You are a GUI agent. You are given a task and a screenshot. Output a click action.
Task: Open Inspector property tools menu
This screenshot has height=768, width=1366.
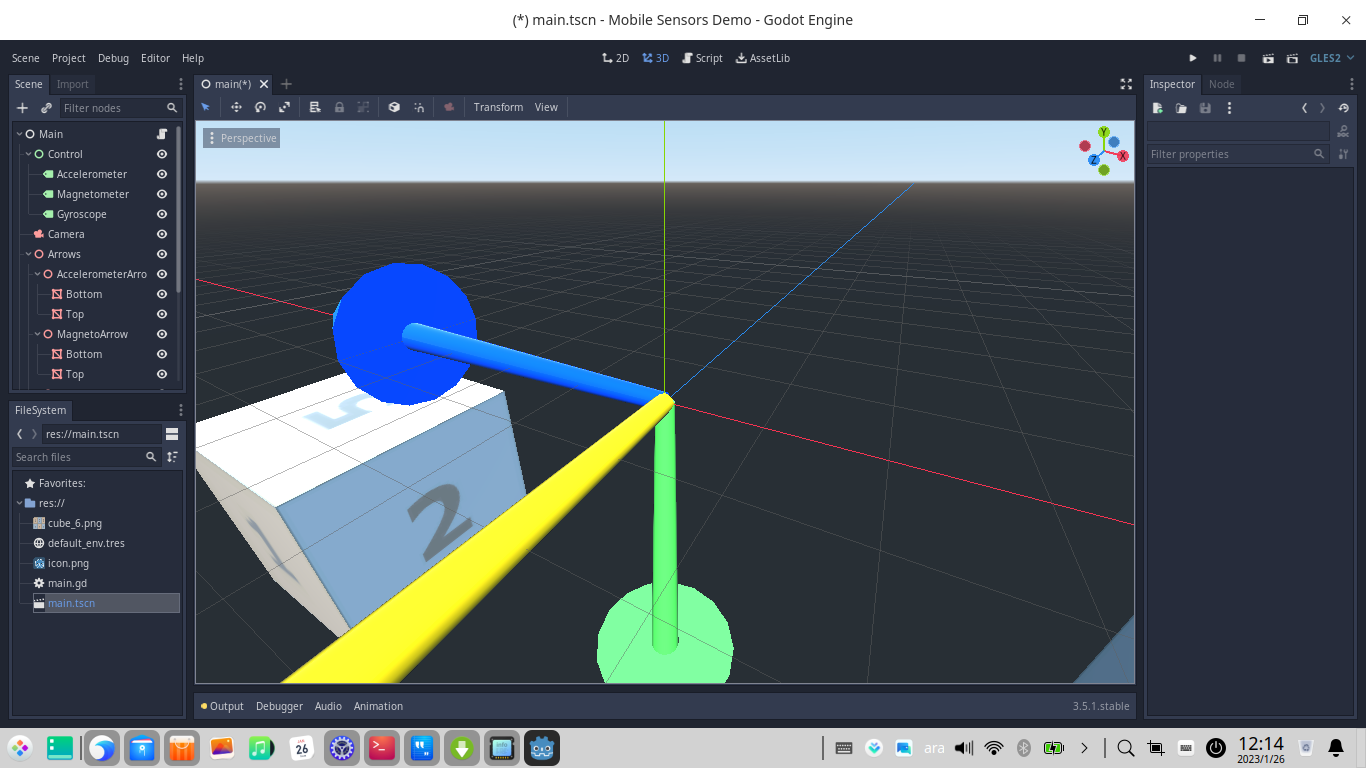coord(1343,154)
